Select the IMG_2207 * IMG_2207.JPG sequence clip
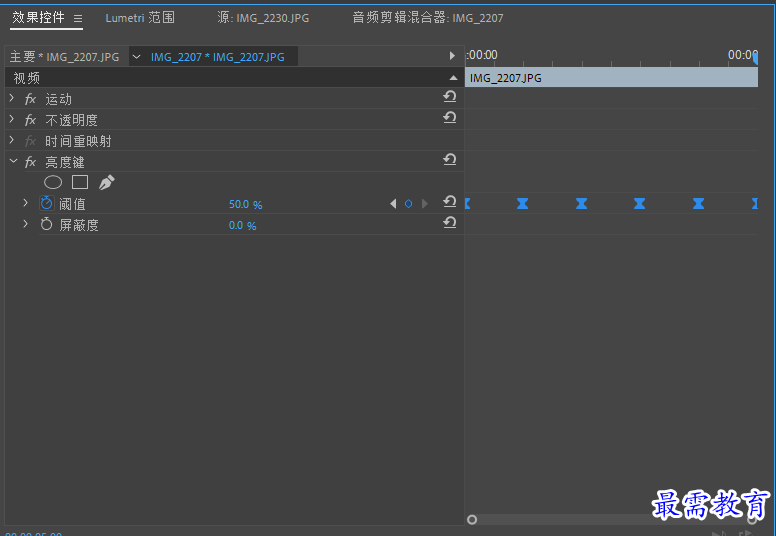Viewport: 776px width, 536px height. [x=218, y=57]
